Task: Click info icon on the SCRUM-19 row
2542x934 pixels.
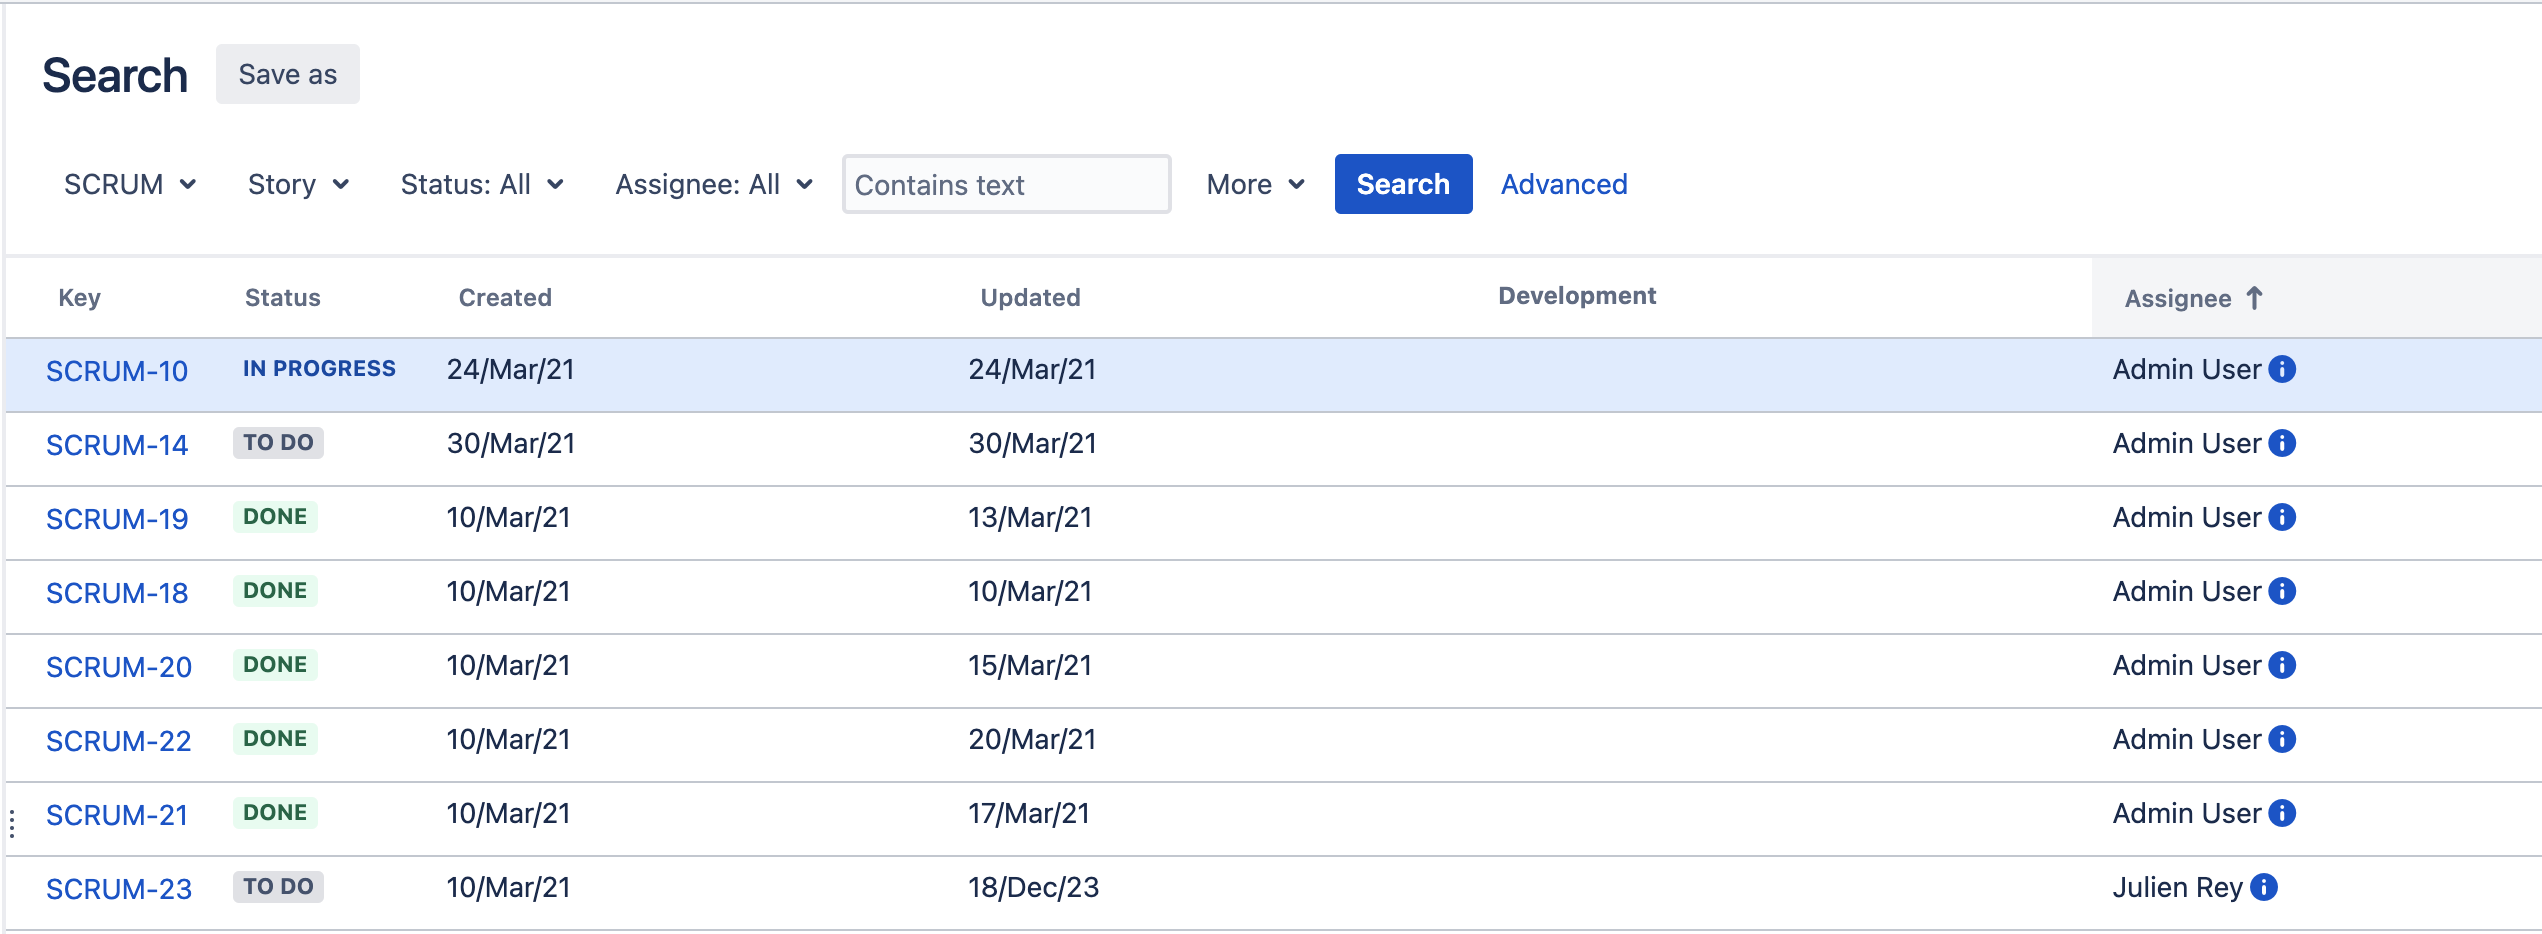Action: (x=2281, y=517)
